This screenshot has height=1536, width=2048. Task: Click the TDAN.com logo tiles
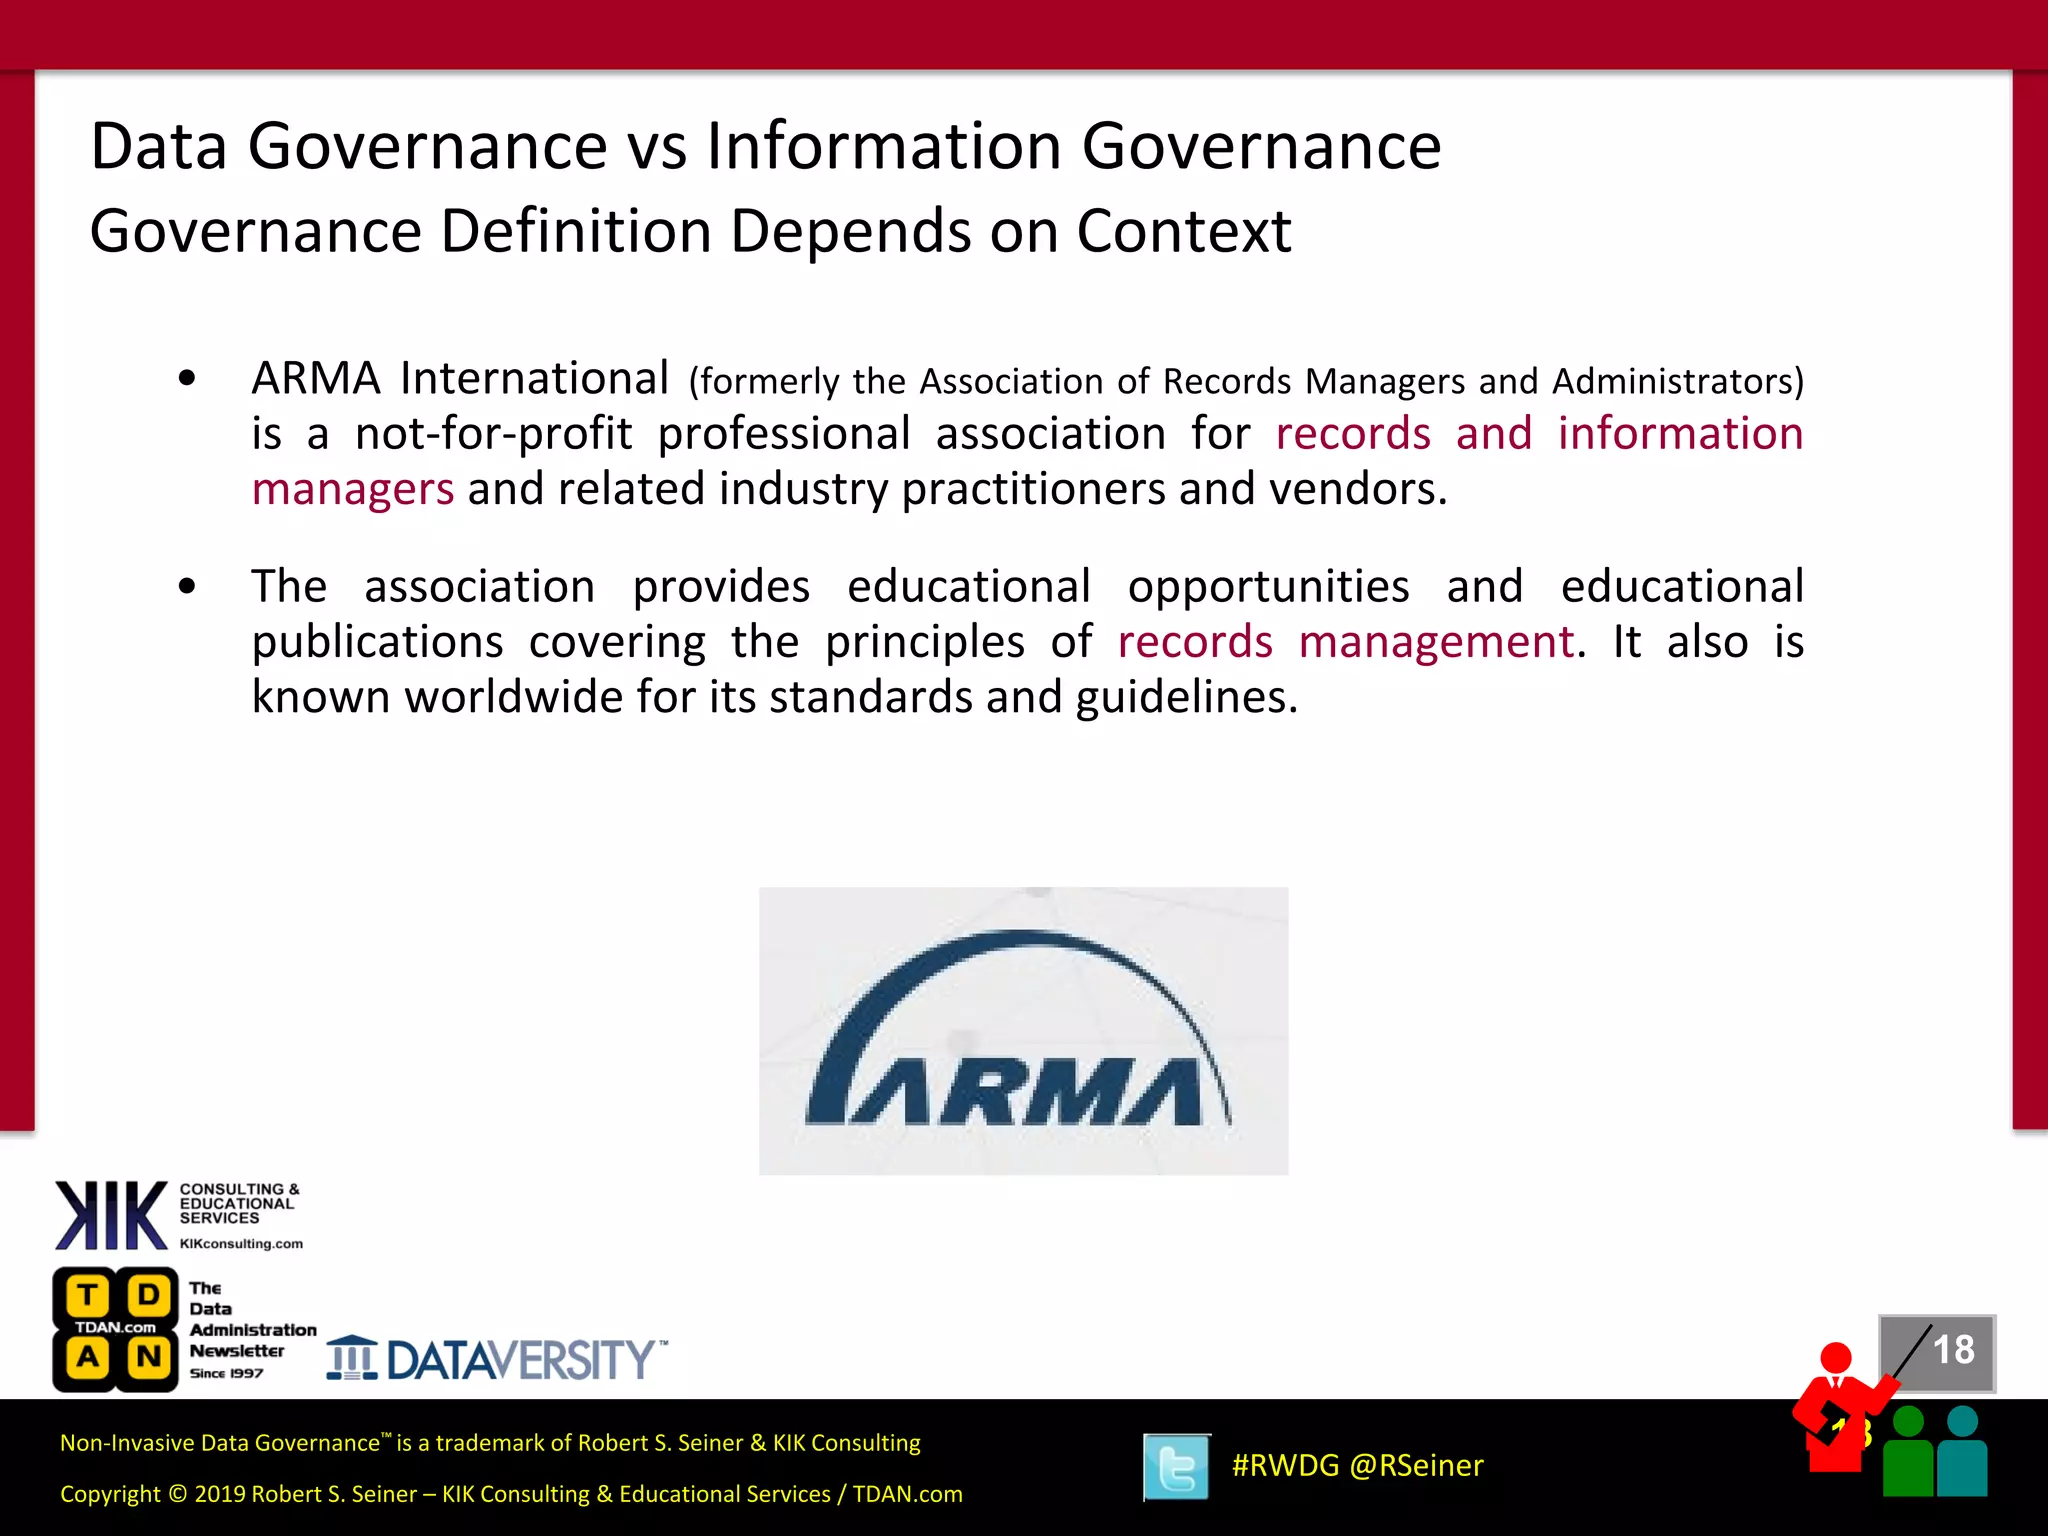click(116, 1329)
